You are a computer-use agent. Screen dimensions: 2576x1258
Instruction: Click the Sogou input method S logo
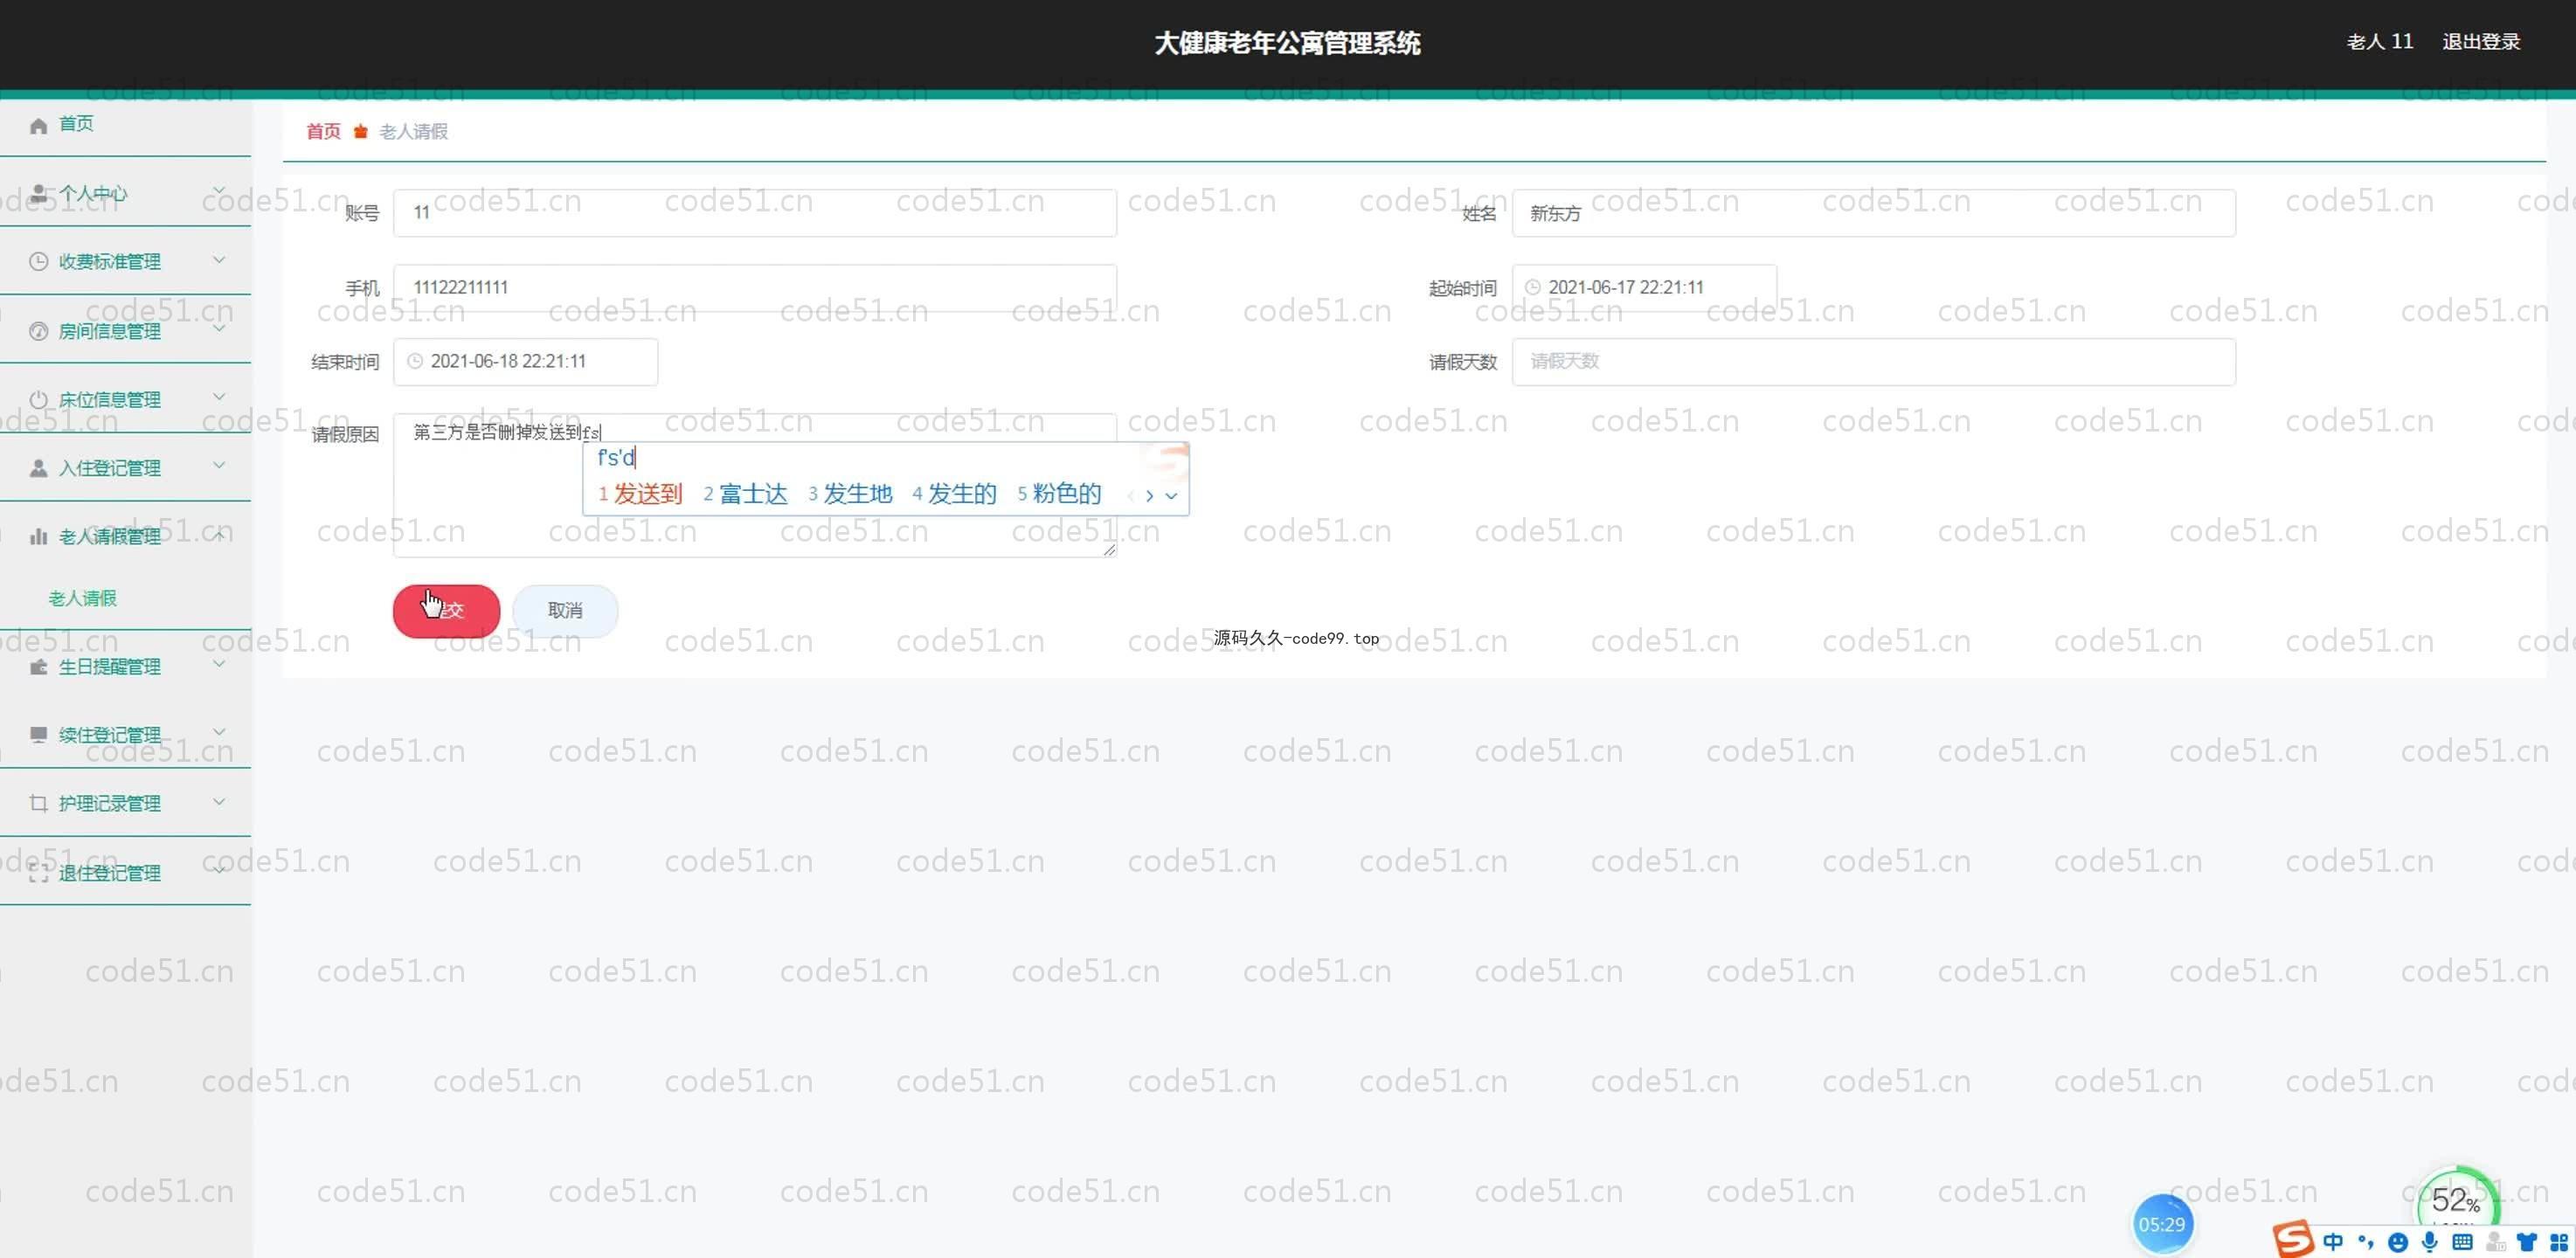point(2293,1239)
